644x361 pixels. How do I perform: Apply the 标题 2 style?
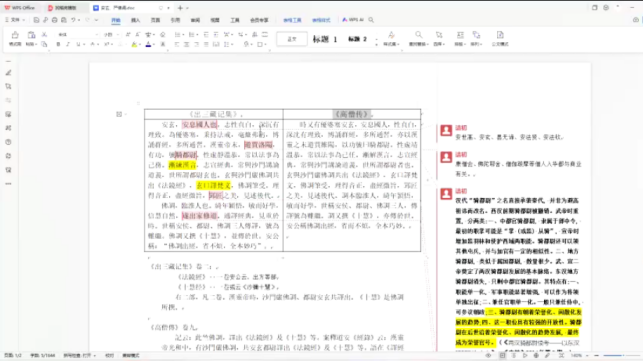(x=357, y=39)
